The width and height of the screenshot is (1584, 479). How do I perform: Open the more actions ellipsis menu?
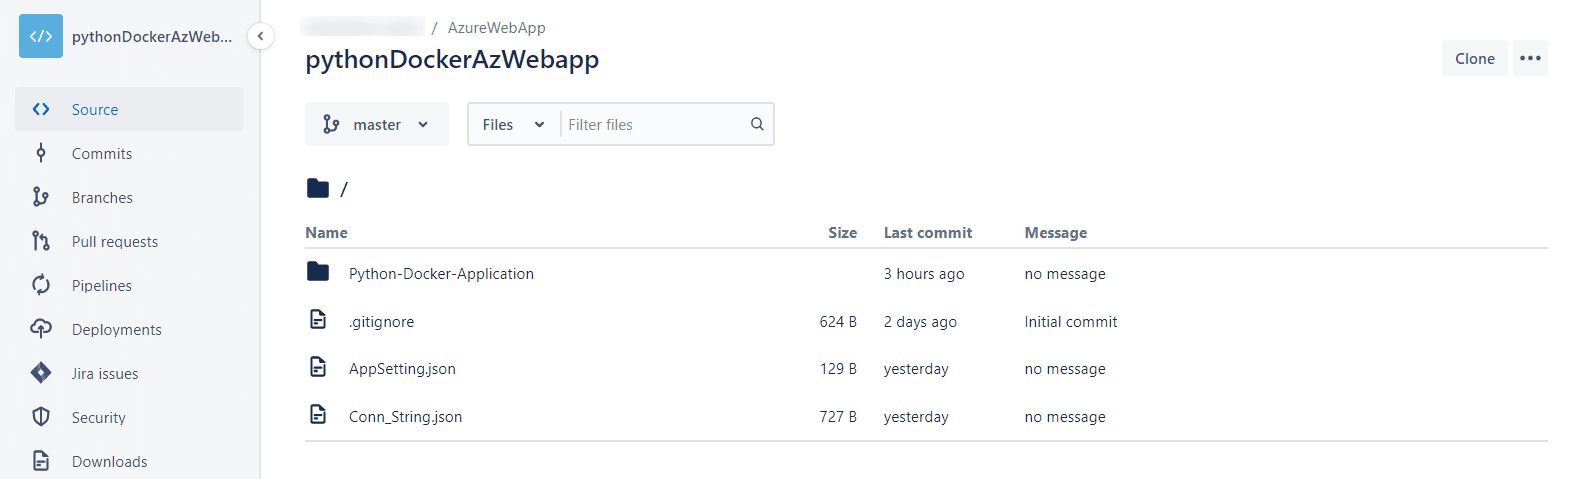(1530, 58)
